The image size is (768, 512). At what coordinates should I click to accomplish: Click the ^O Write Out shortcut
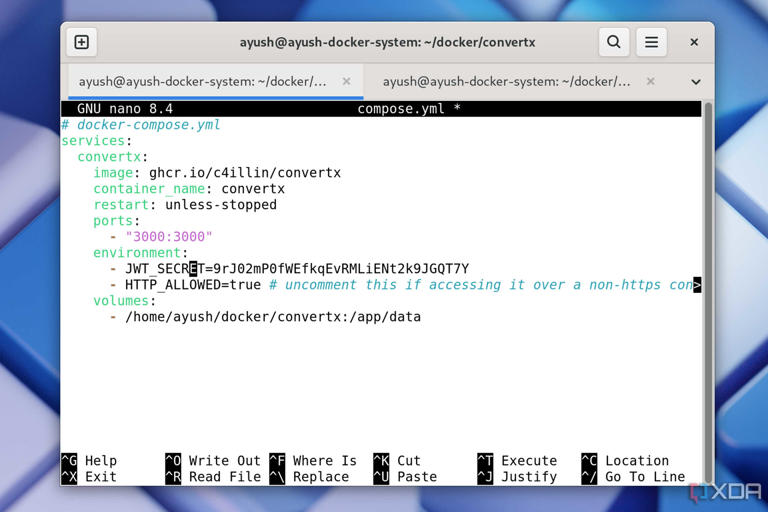tap(213, 461)
